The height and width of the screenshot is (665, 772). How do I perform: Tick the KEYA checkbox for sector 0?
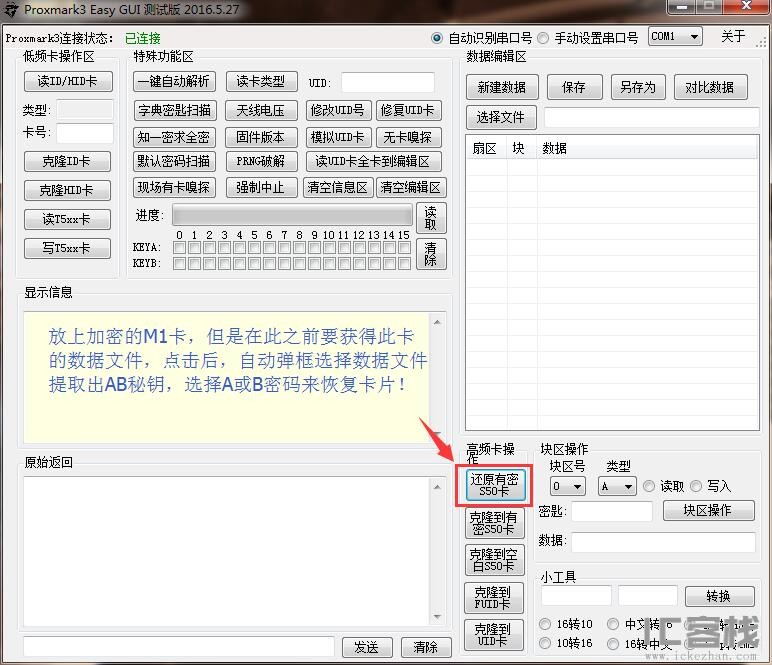coord(180,248)
